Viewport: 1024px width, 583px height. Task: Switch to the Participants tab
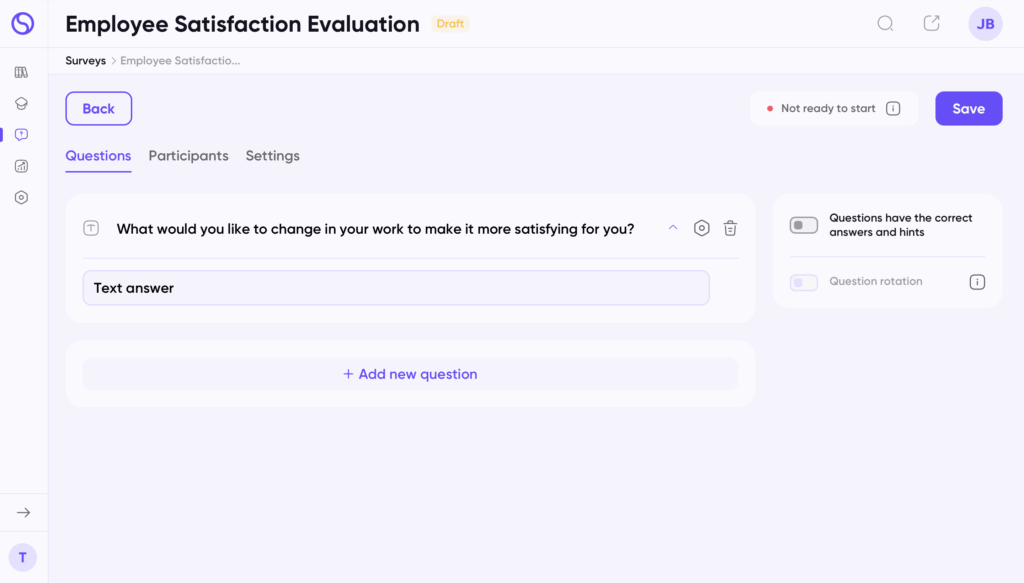188,156
